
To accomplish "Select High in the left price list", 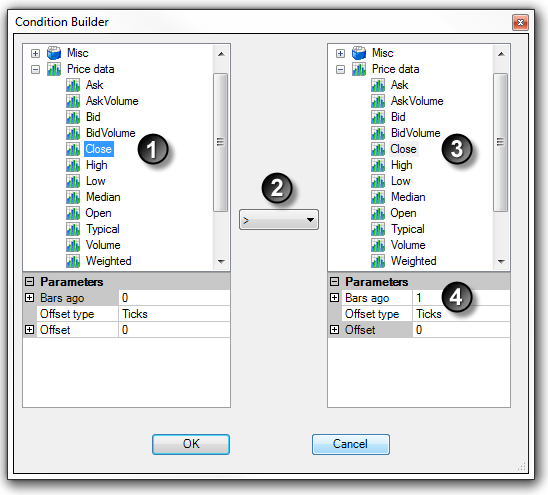I will pyautogui.click(x=97, y=165).
